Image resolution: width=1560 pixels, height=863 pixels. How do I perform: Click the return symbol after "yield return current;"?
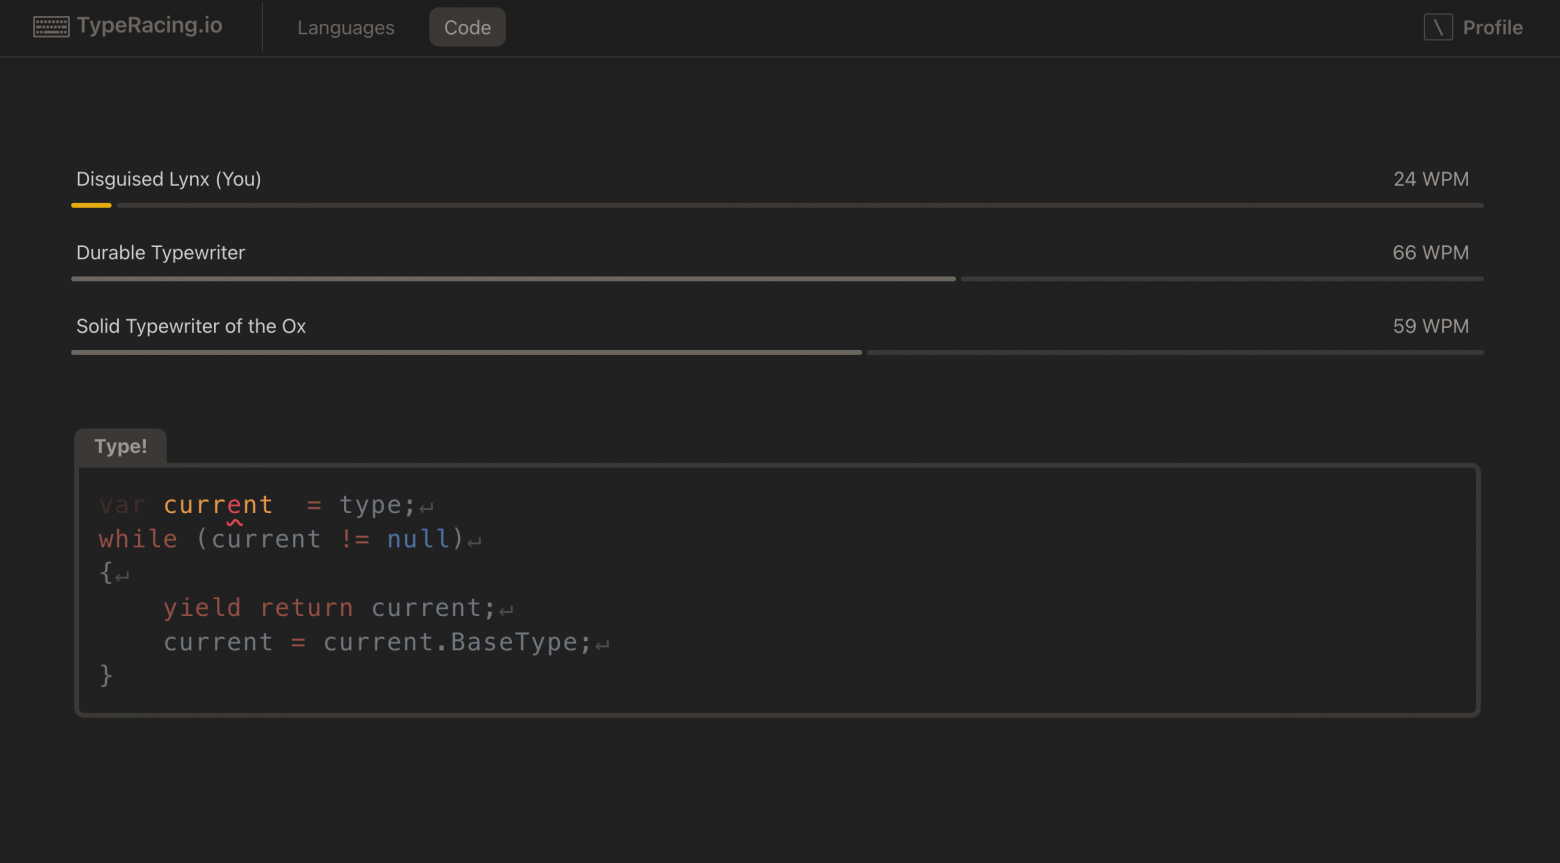507,609
